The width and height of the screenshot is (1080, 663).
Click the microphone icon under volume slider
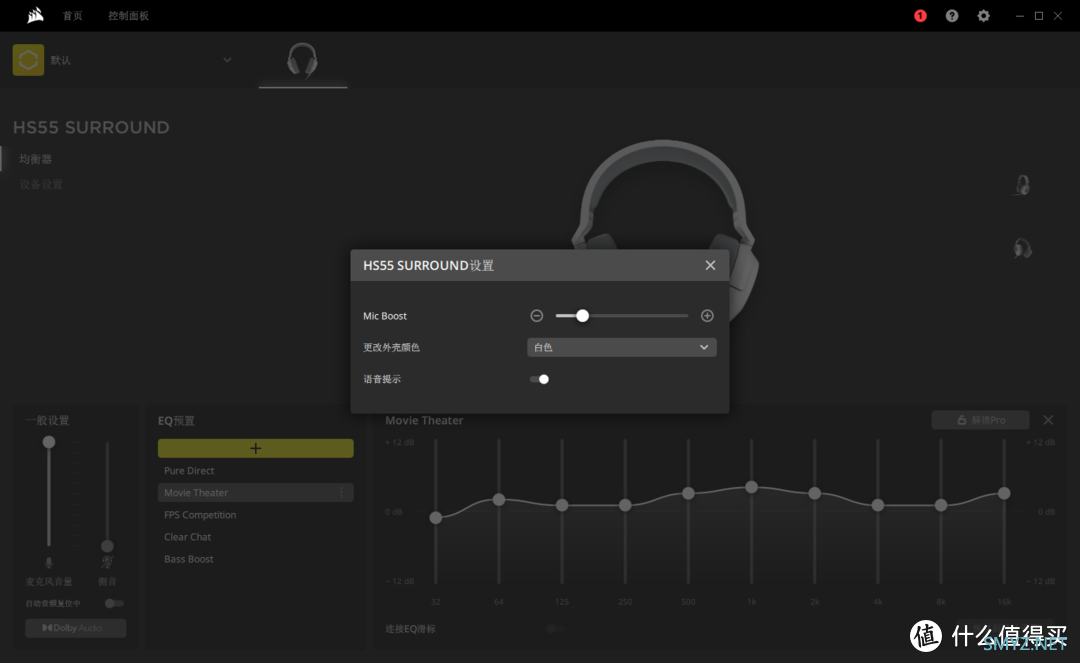tap(49, 562)
